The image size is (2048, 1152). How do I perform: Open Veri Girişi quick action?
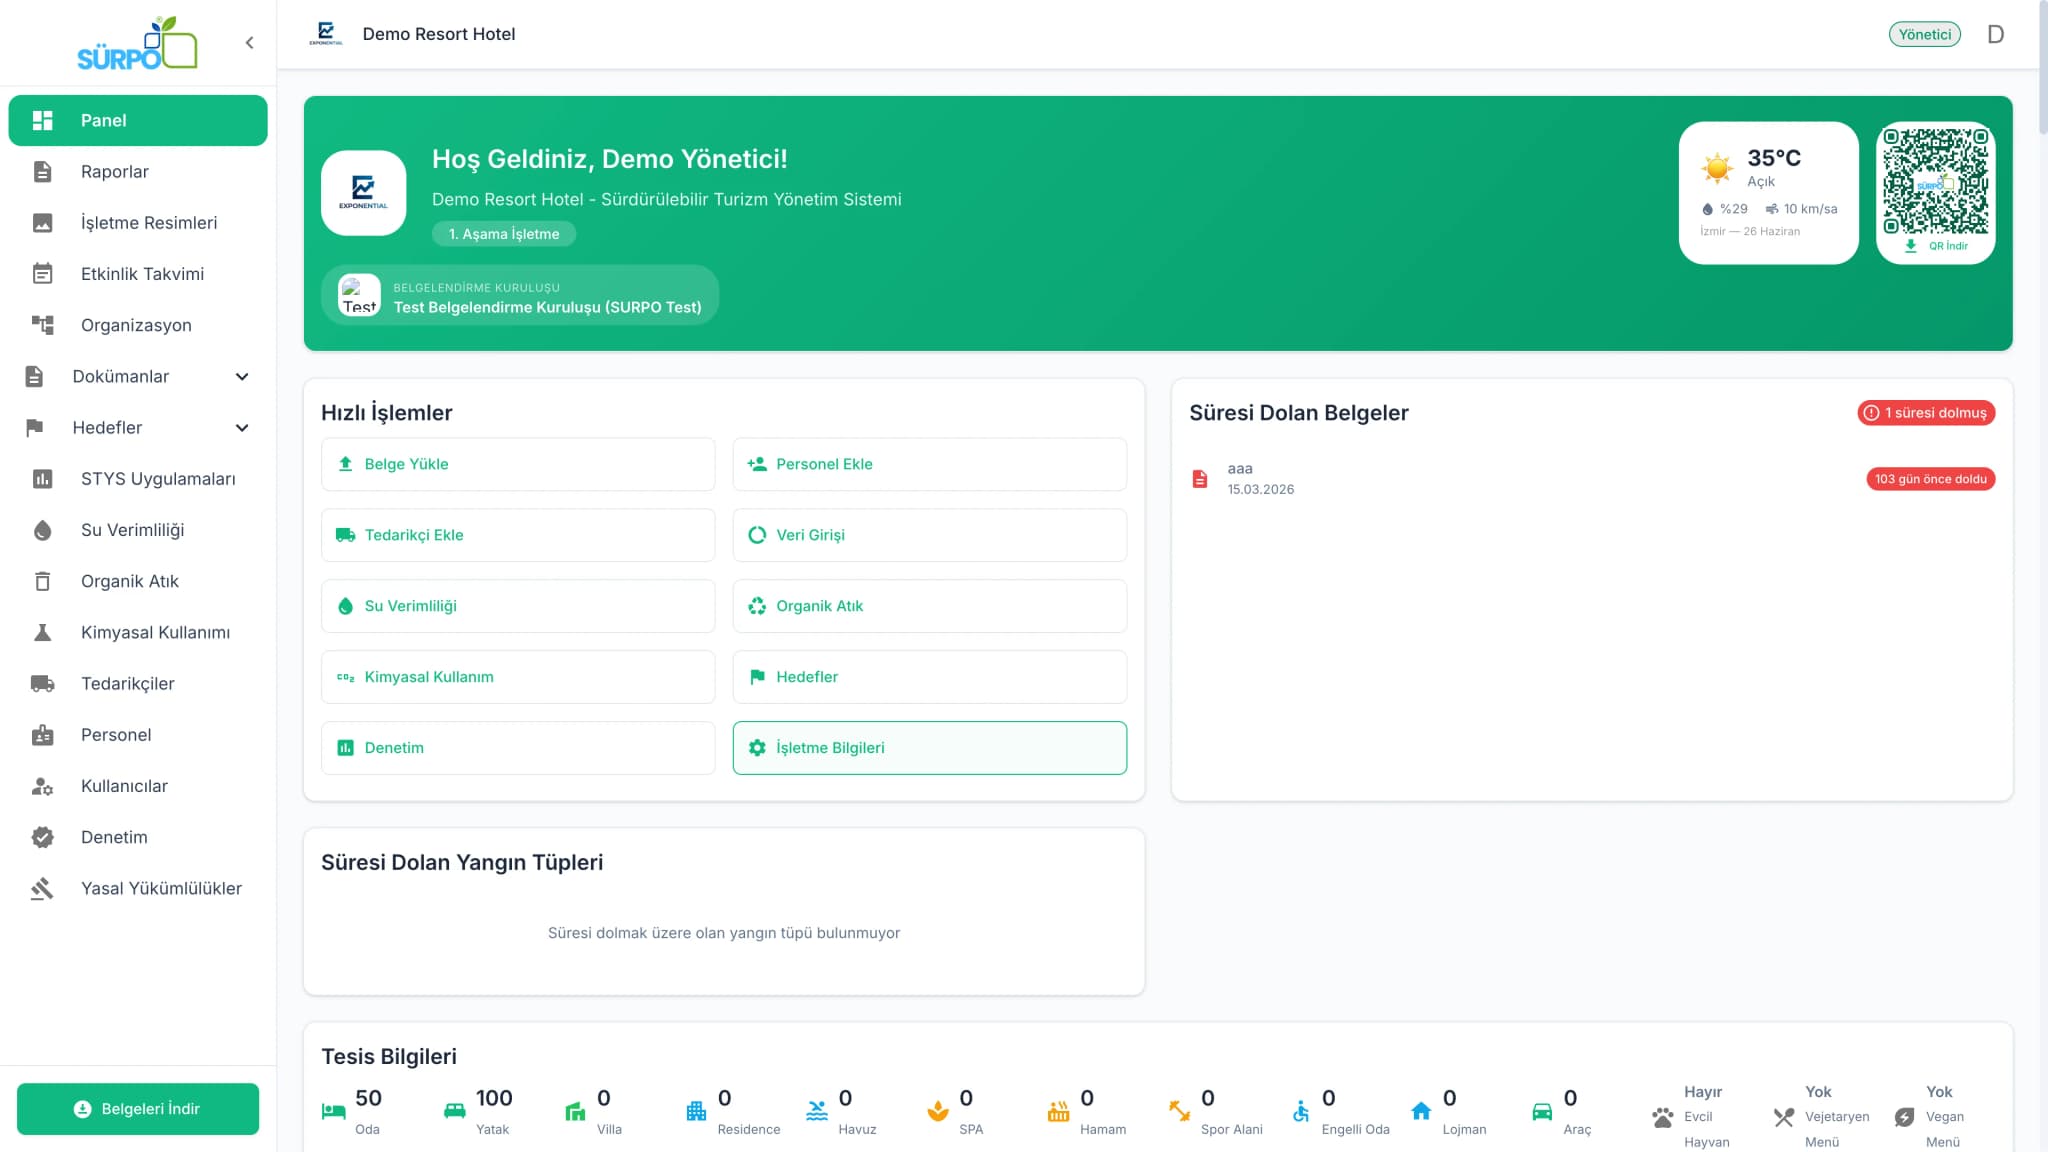(x=930, y=535)
